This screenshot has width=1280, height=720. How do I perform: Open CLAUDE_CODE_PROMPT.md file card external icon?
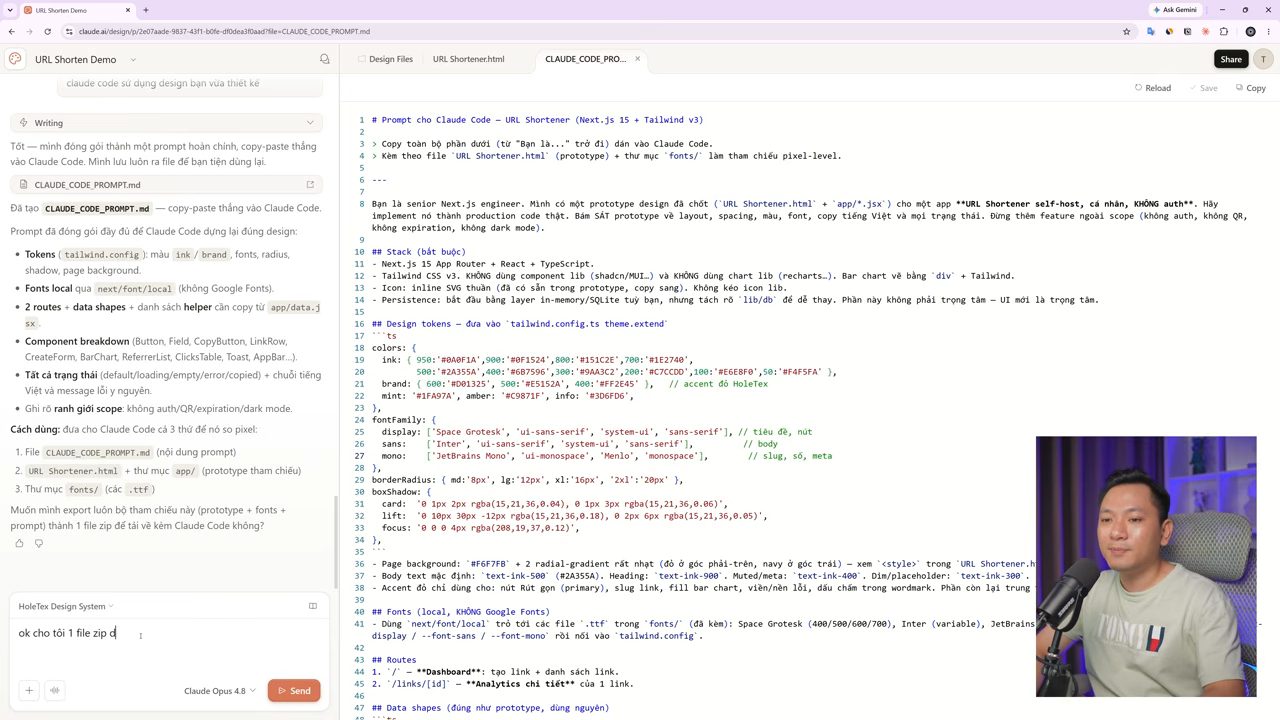[x=310, y=184]
